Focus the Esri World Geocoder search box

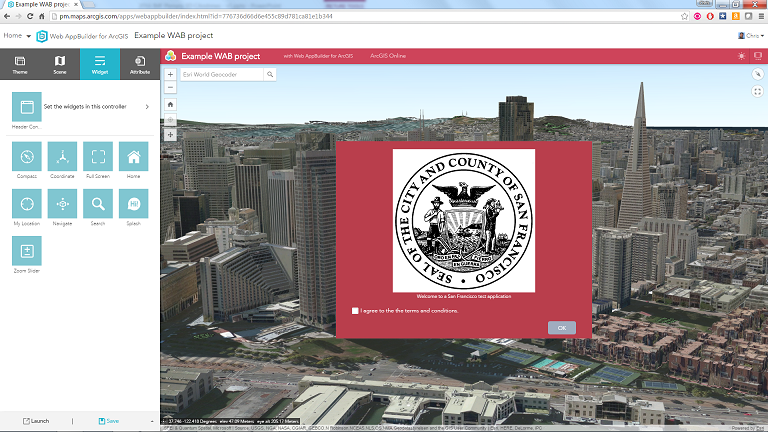point(222,74)
